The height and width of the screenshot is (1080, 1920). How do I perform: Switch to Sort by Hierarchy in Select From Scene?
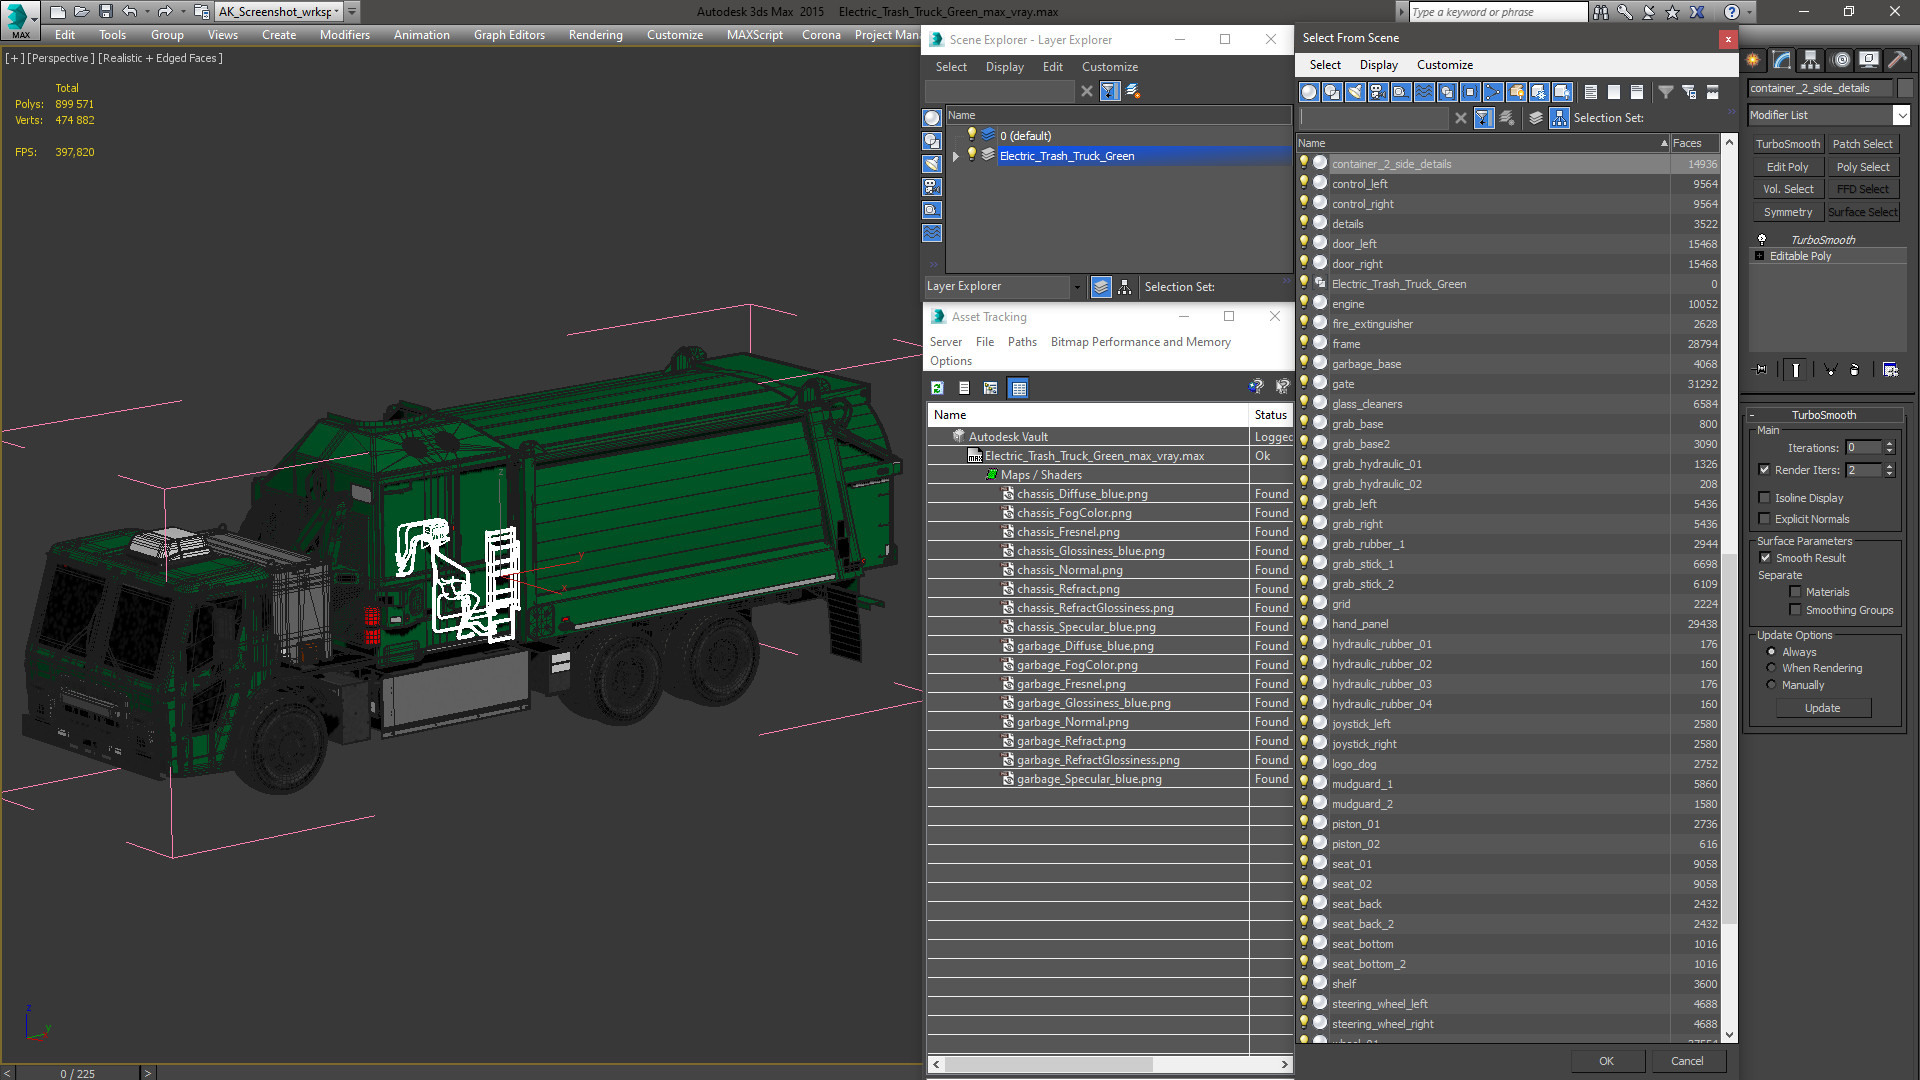pyautogui.click(x=1559, y=118)
